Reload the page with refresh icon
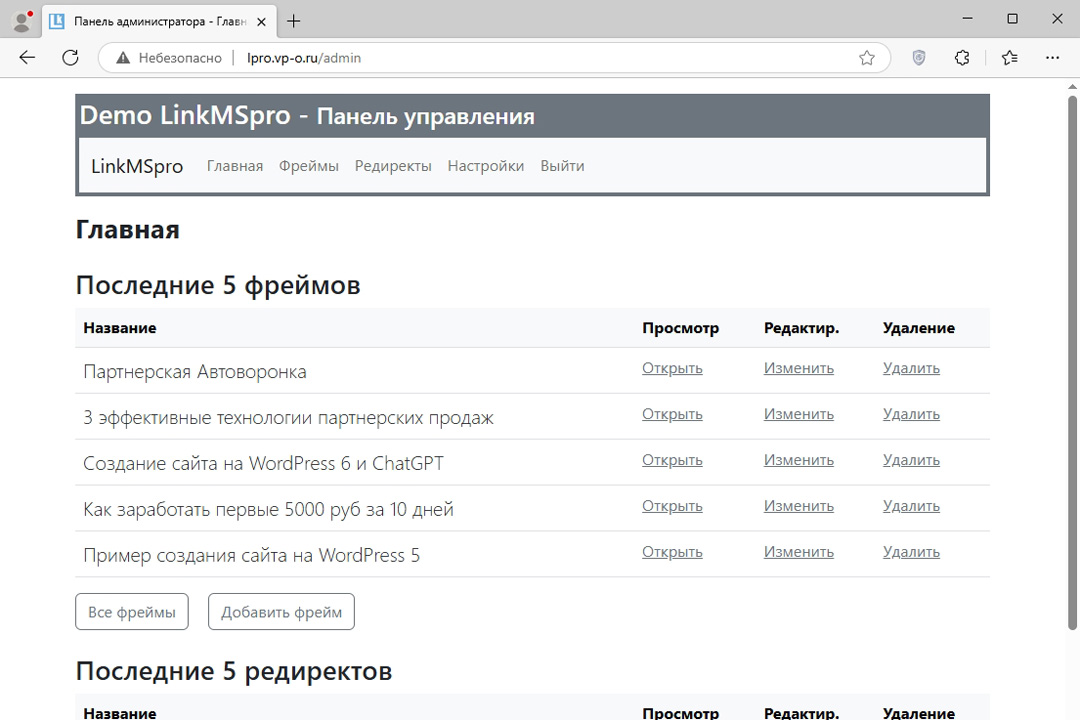 click(70, 58)
